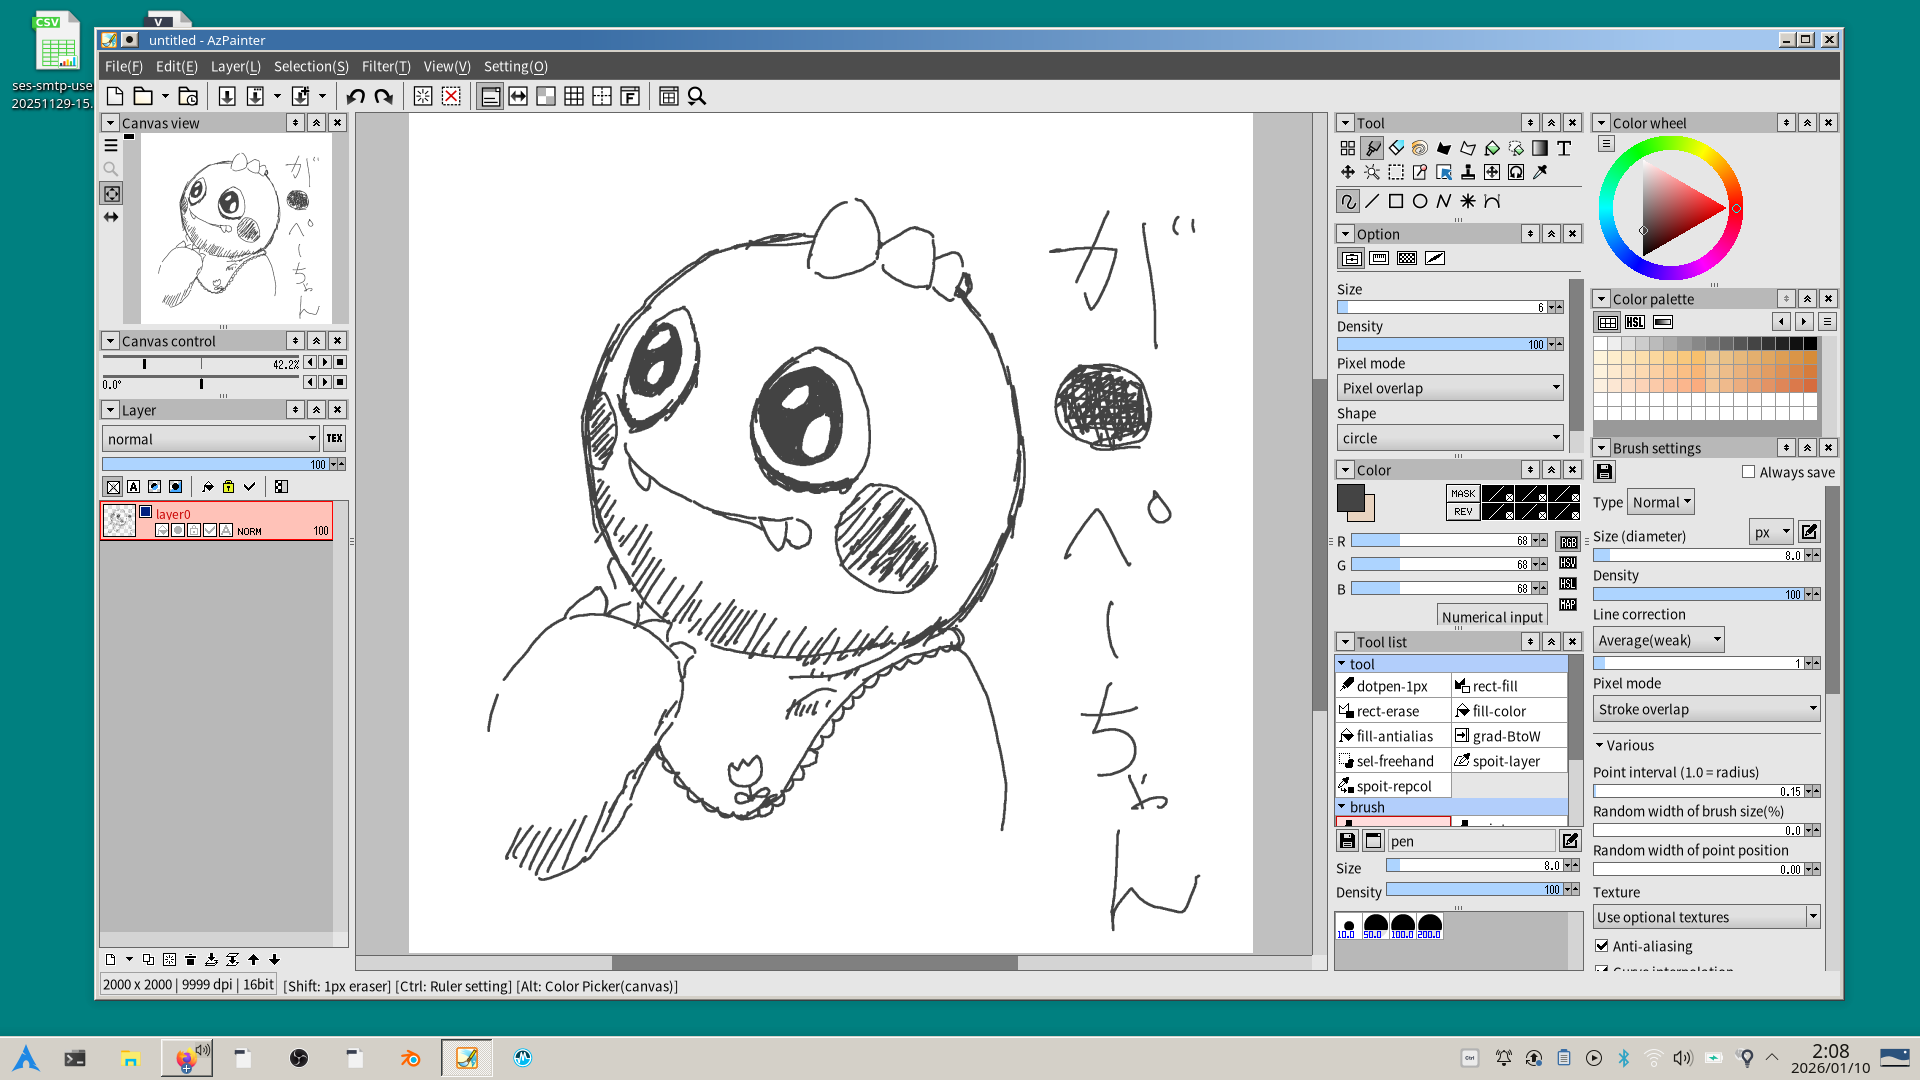Select the rectangle selection tool
1920x1080 pixels.
click(x=1396, y=172)
